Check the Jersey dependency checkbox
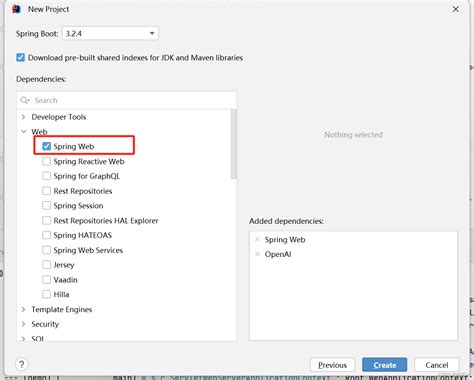The image size is (474, 380). [x=46, y=265]
